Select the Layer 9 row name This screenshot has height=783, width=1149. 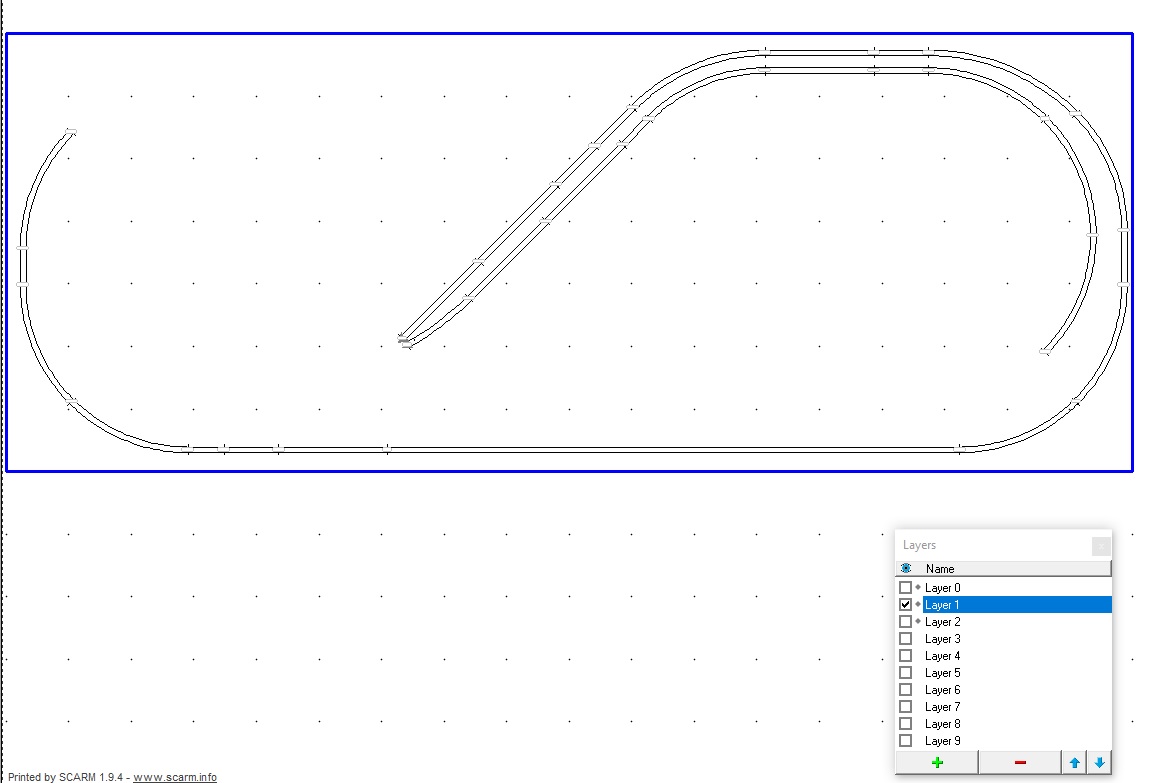tap(942, 741)
